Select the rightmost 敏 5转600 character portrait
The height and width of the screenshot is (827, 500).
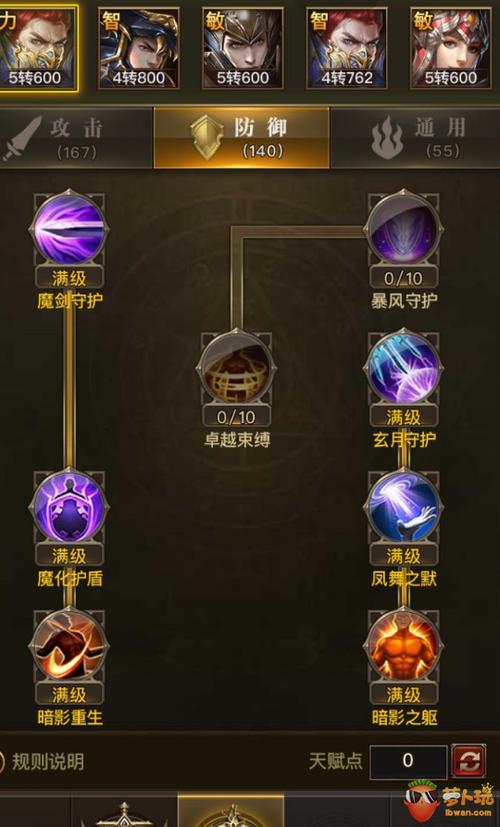[x=451, y=48]
